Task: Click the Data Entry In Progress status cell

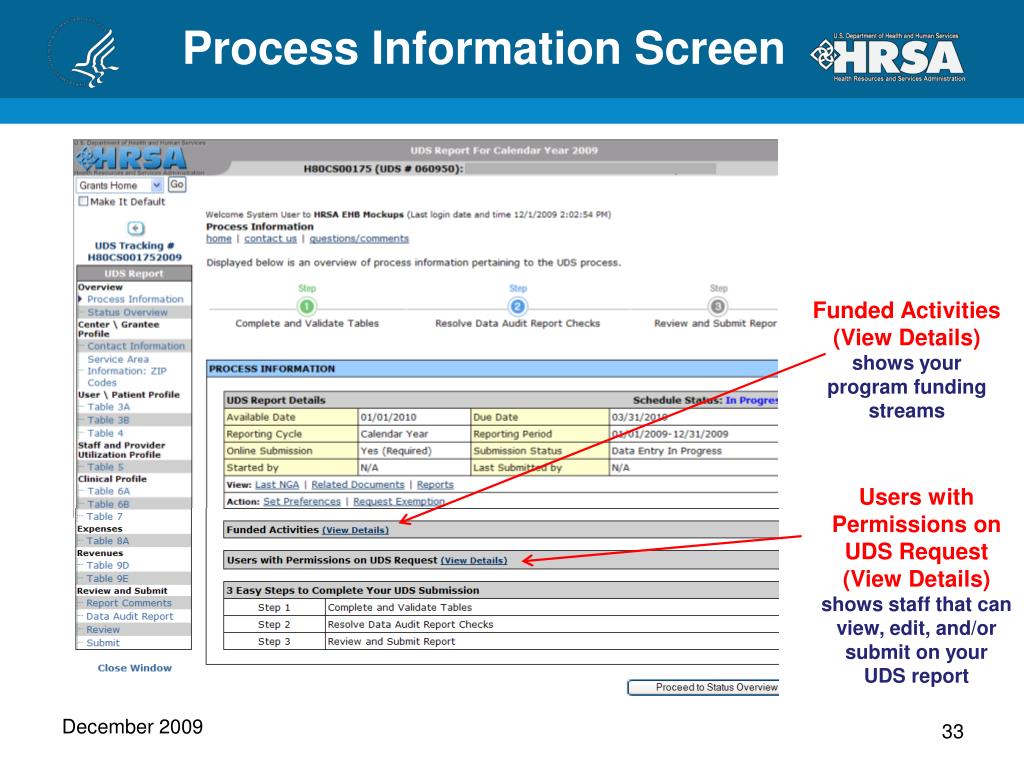Action: pyautogui.click(x=694, y=451)
